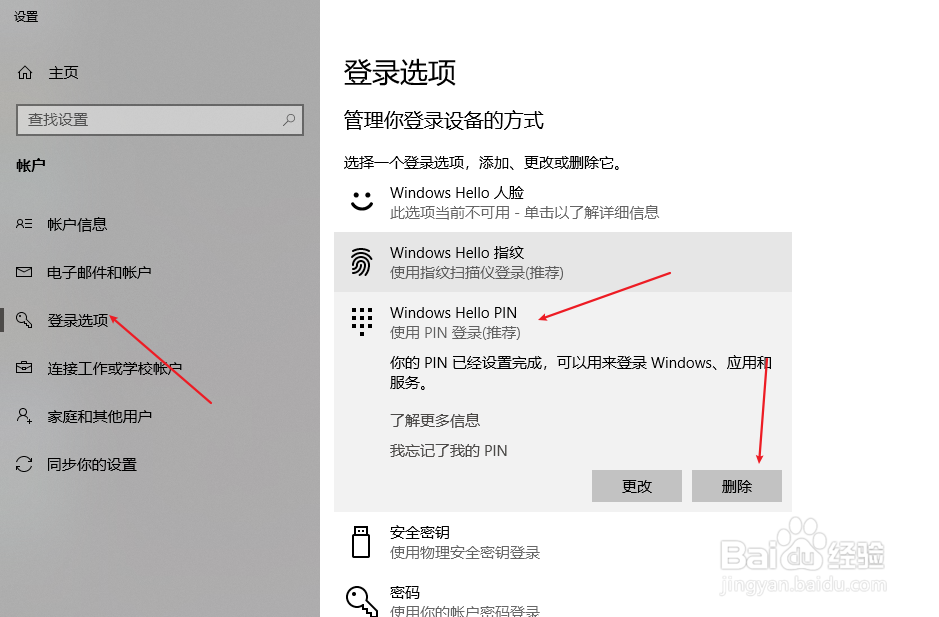
Task: Click the fingerprint icon
Action: (x=362, y=262)
